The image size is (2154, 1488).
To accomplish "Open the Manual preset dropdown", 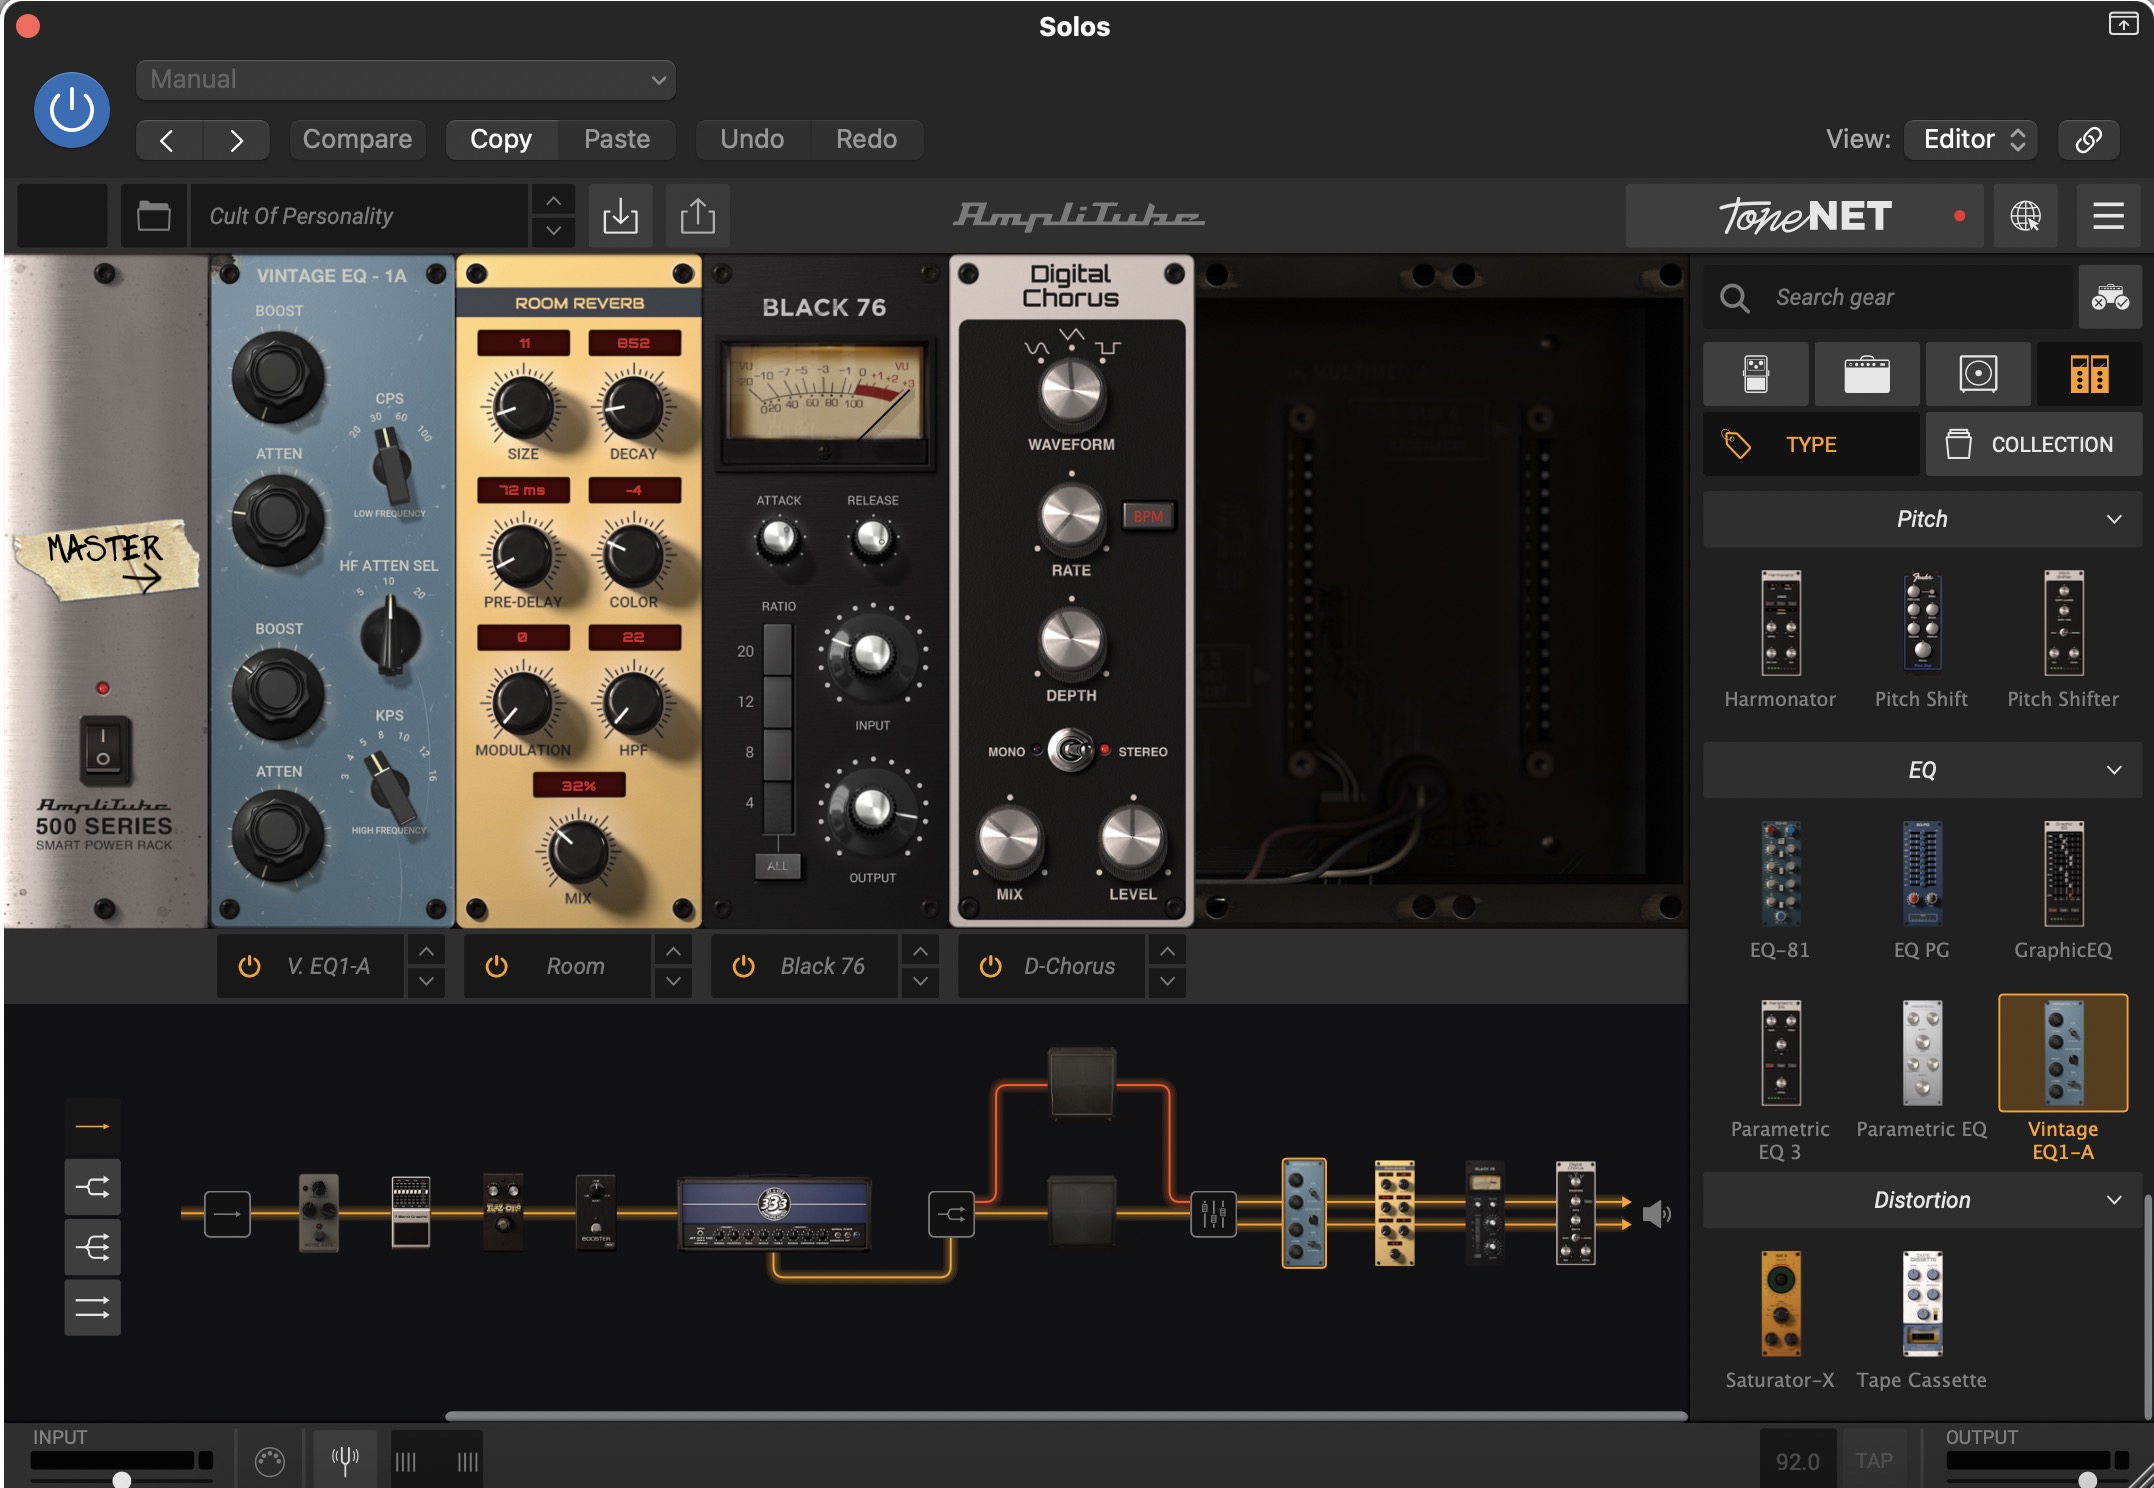I will [x=405, y=79].
